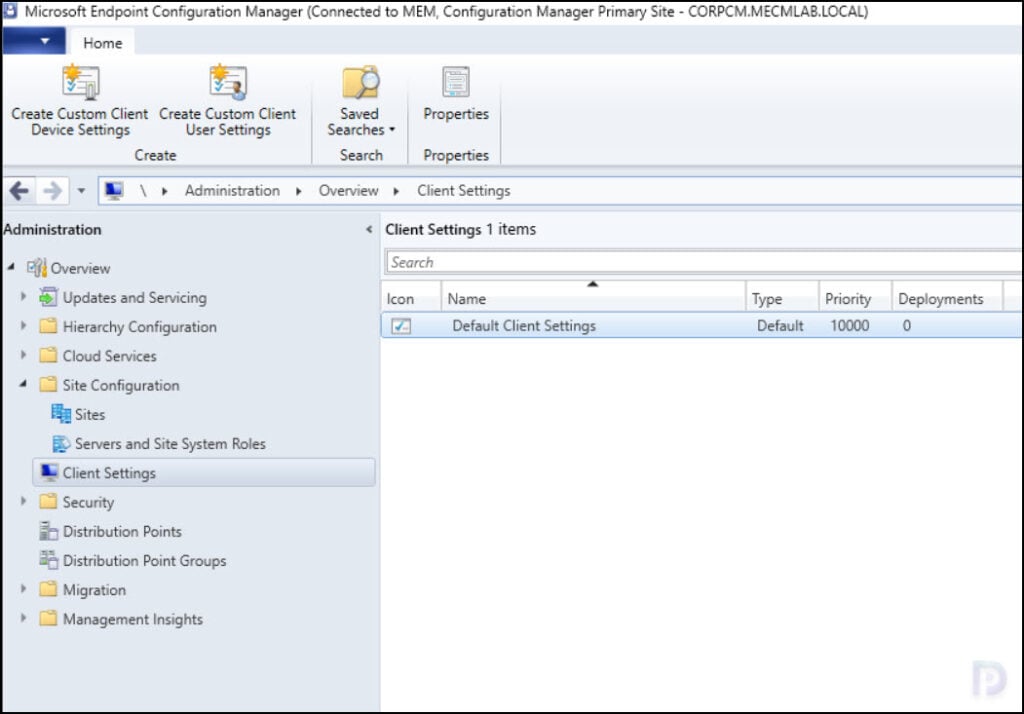Select Management Insights tree item
1024x714 pixels.
pos(133,619)
